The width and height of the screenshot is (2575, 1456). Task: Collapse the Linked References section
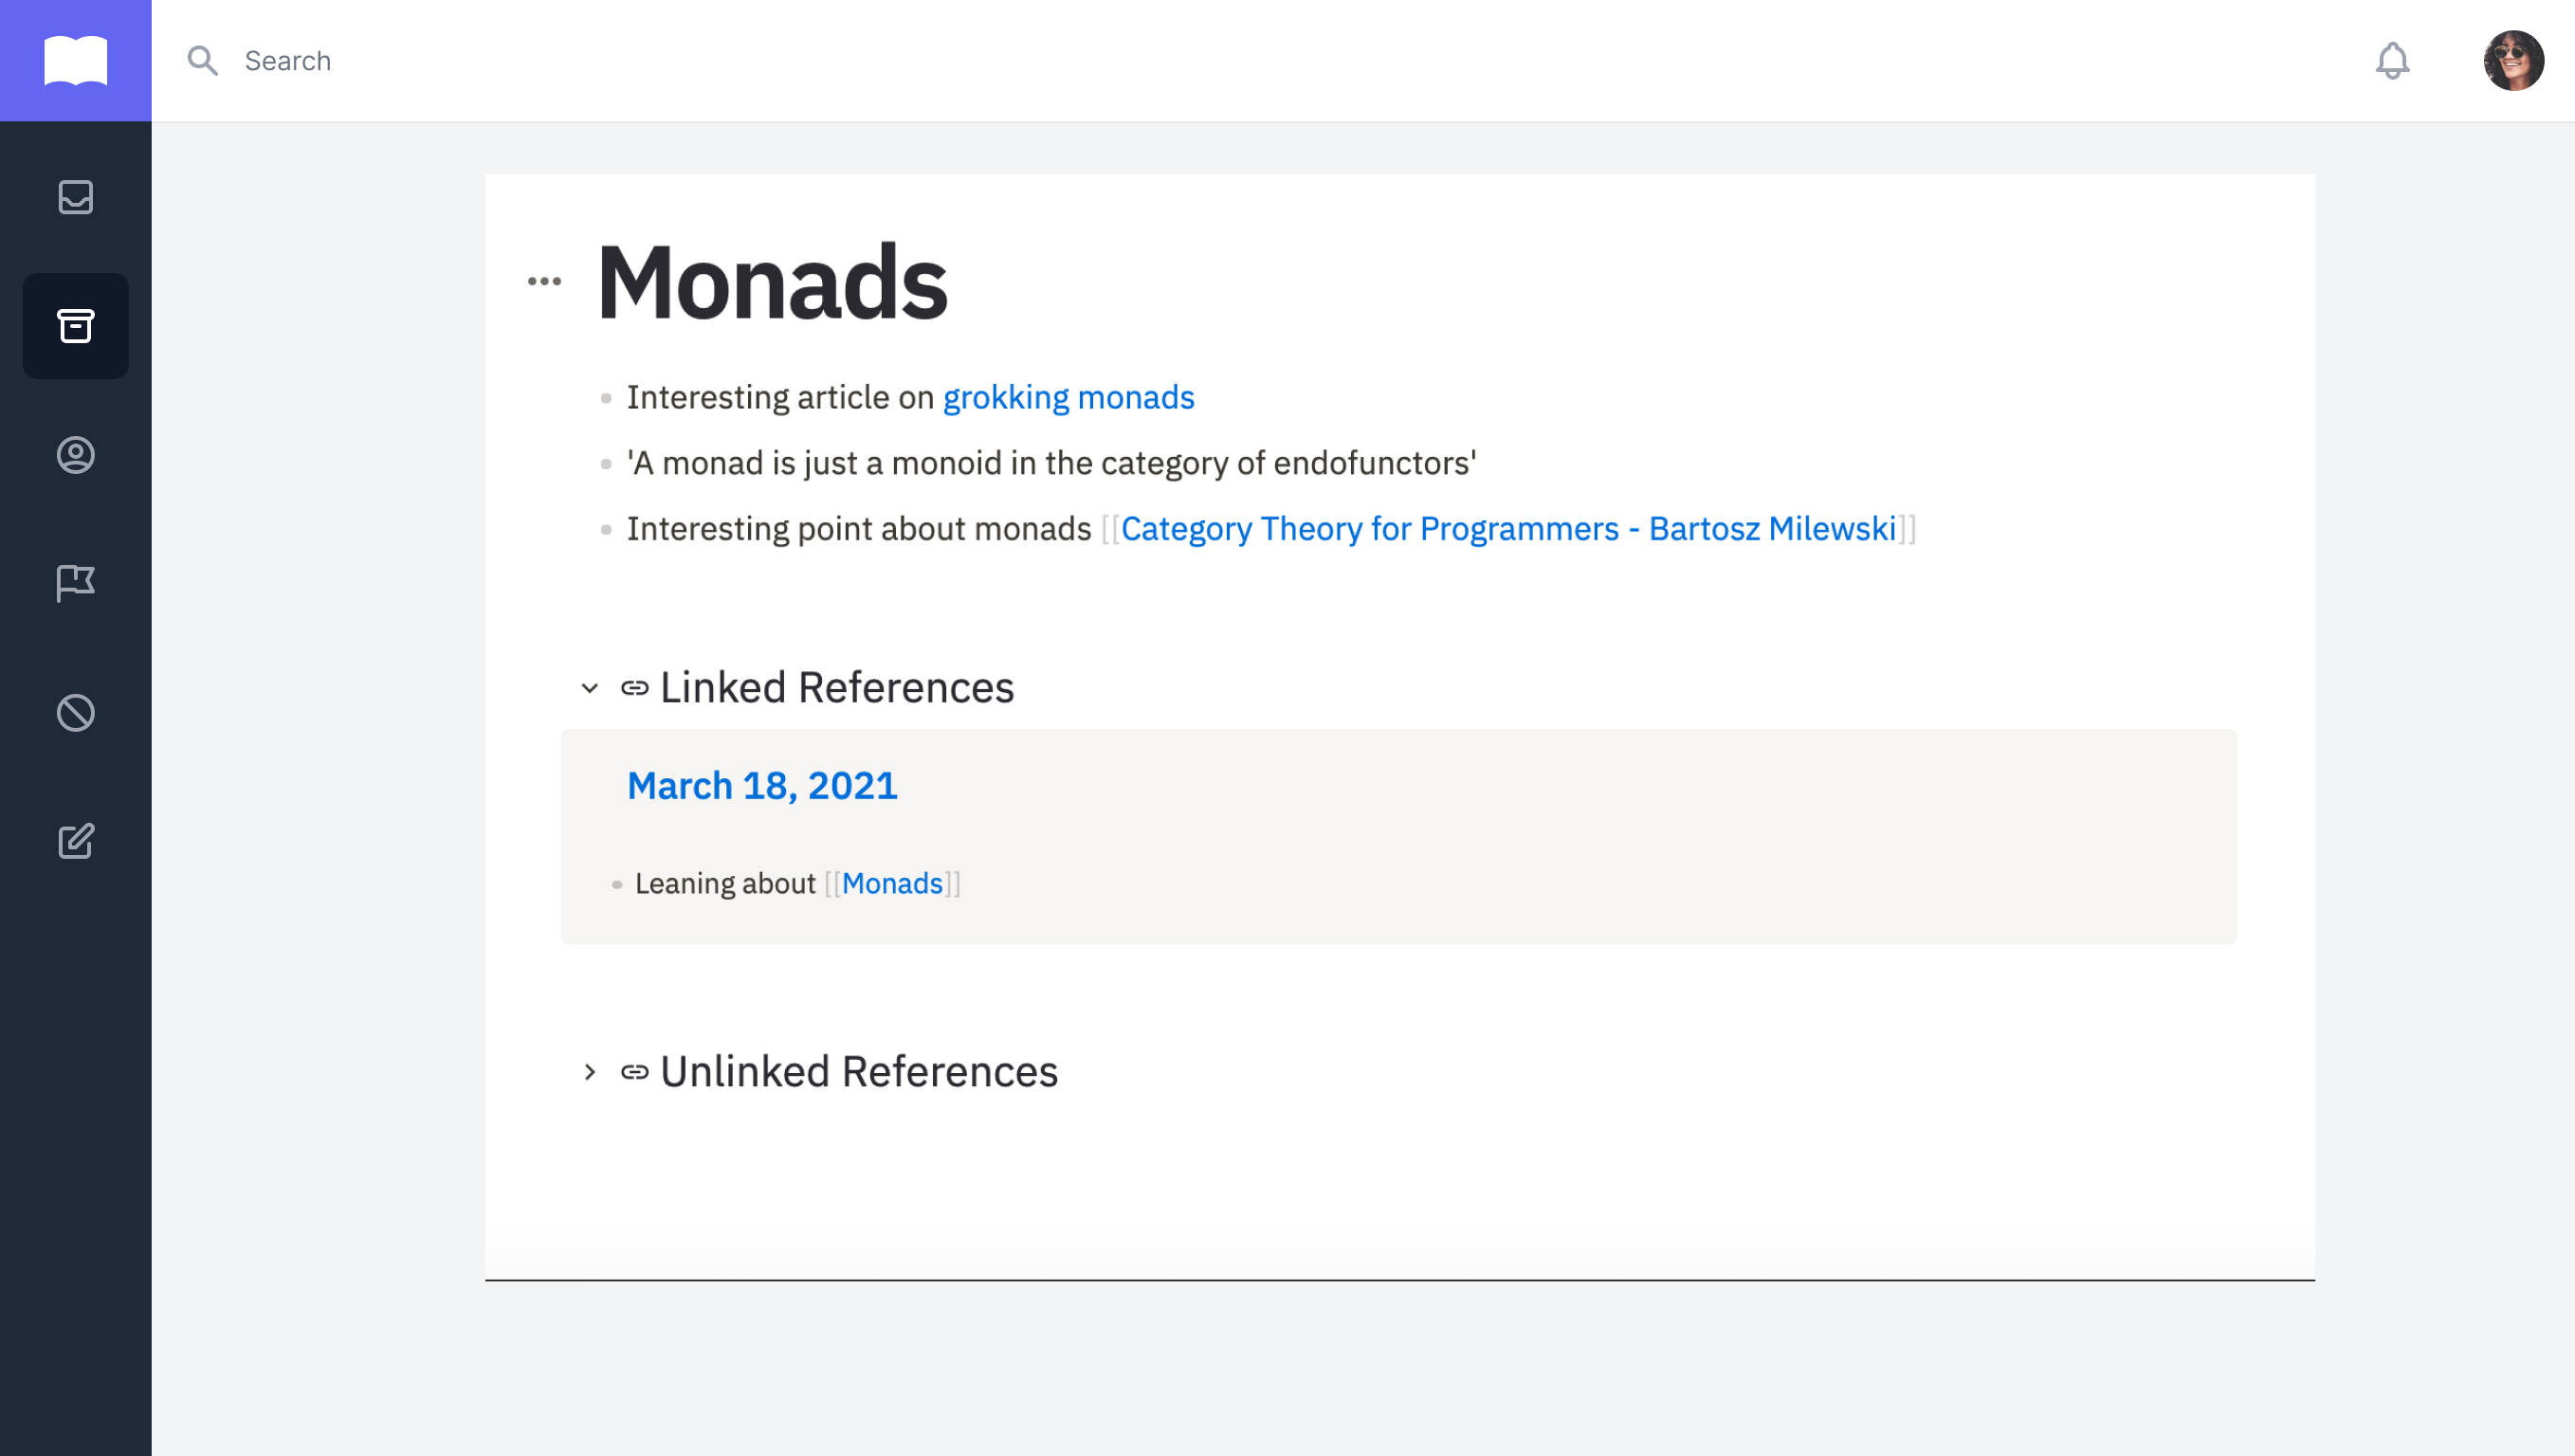[x=589, y=688]
